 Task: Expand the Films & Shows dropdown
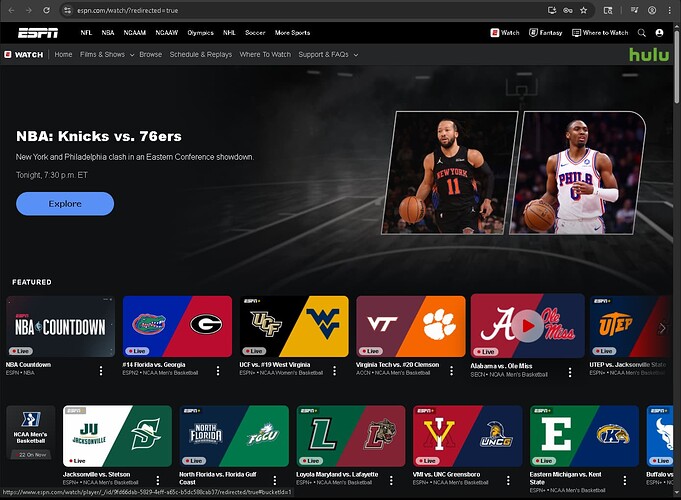(x=106, y=55)
